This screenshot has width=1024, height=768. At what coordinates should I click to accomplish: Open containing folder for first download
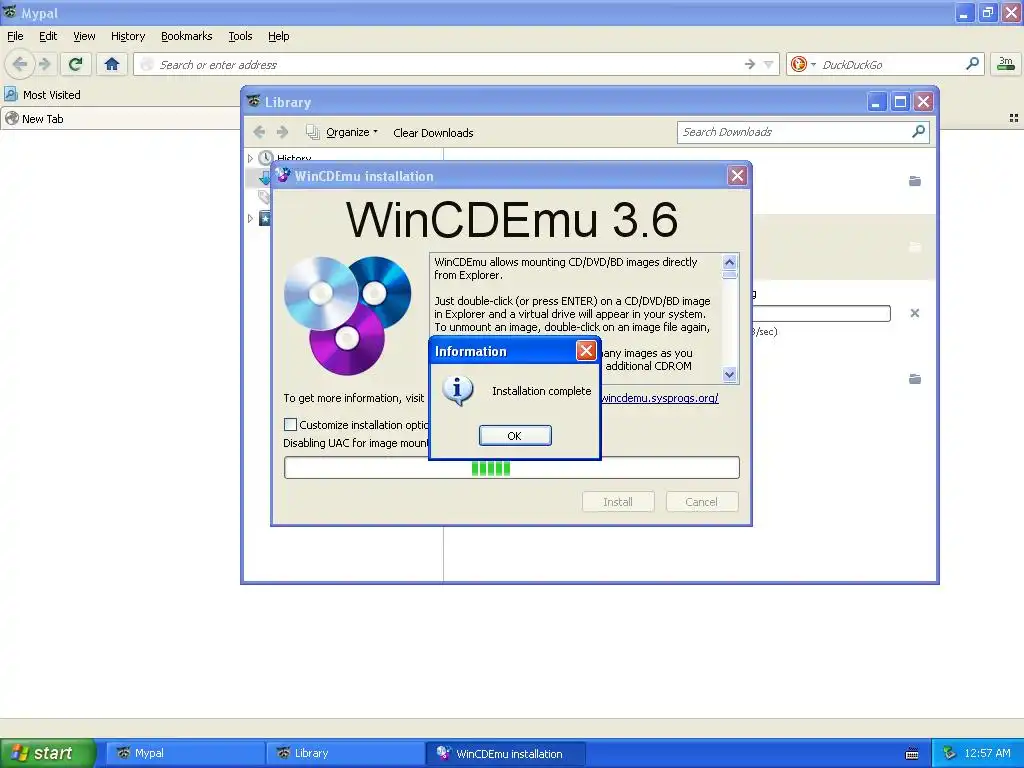915,181
